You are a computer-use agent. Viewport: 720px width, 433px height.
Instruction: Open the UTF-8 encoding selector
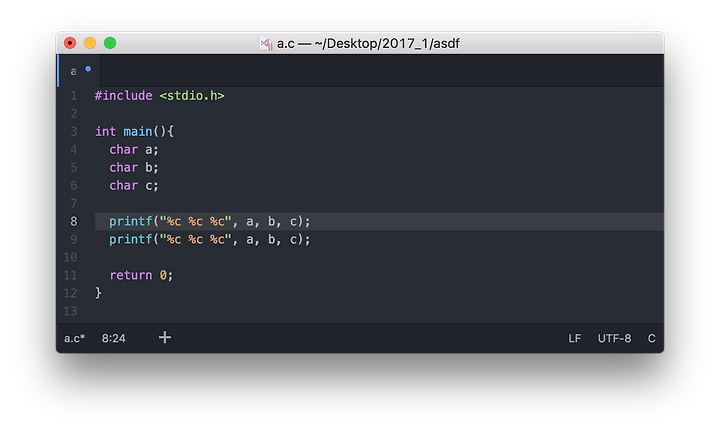coord(614,338)
